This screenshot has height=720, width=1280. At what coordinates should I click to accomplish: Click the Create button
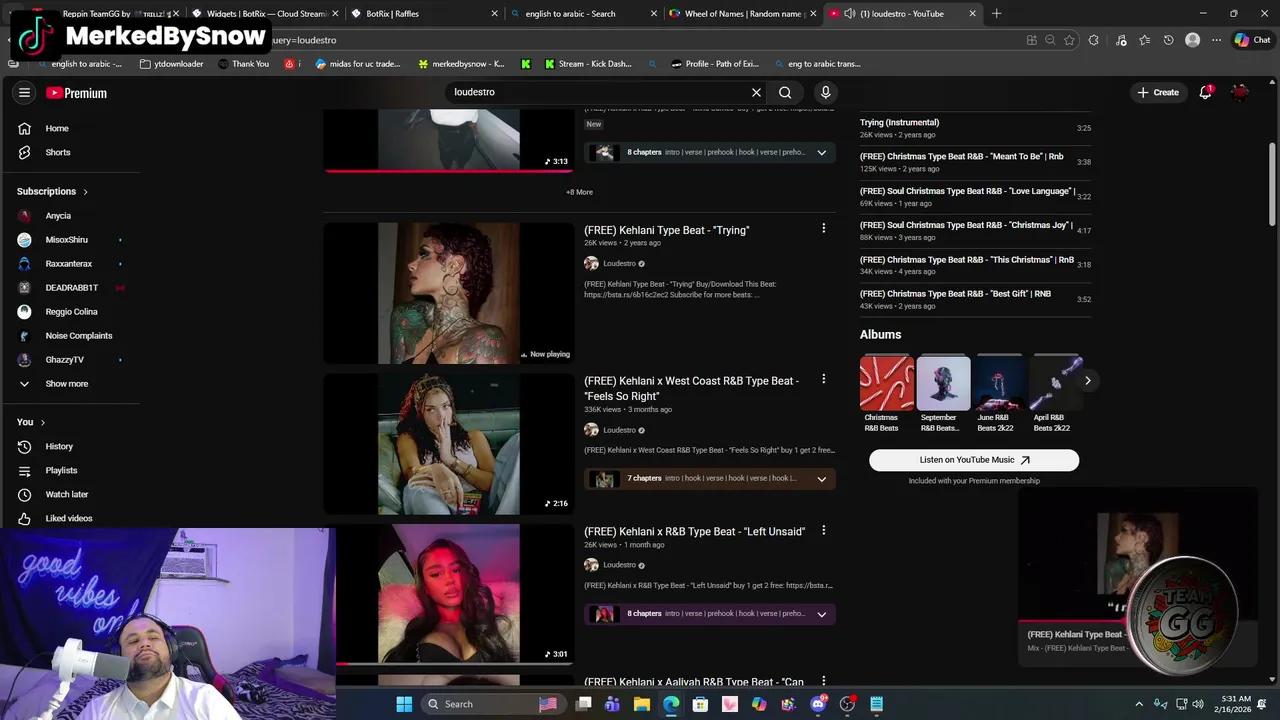[x=1158, y=92]
